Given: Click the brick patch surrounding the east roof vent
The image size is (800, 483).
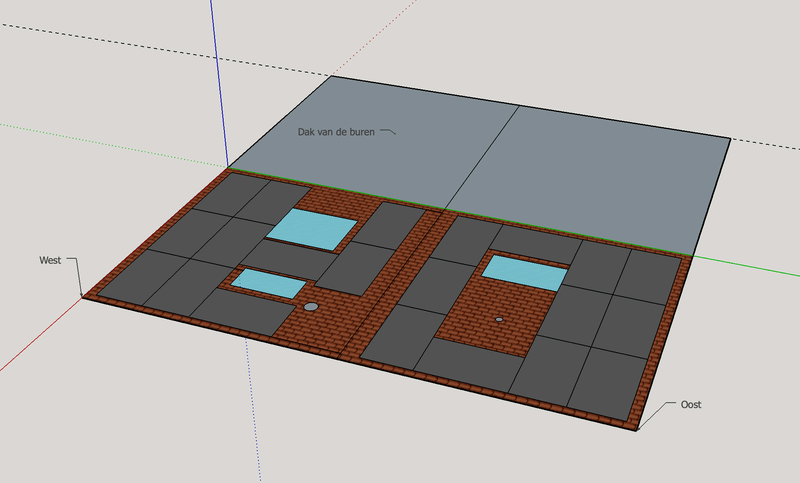Looking at the screenshot, I should click(x=497, y=319).
